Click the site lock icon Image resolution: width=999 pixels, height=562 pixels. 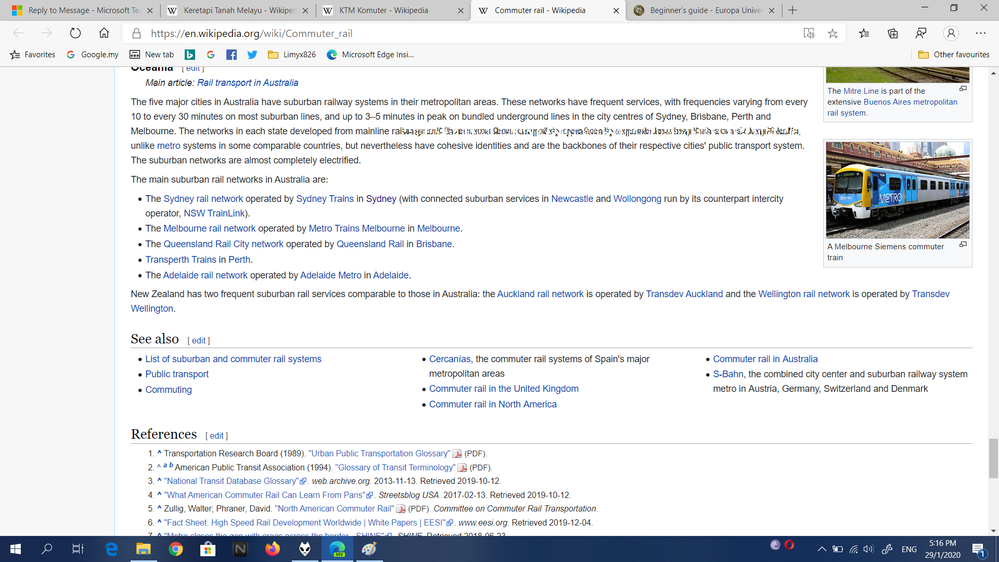[x=136, y=33]
